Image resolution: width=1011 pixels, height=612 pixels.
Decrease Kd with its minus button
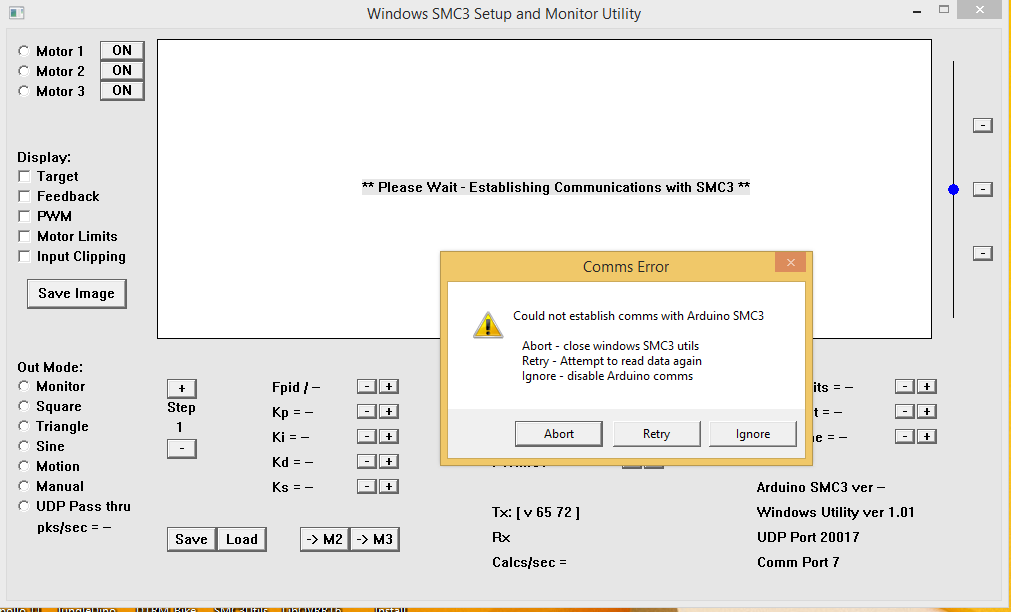(367, 462)
